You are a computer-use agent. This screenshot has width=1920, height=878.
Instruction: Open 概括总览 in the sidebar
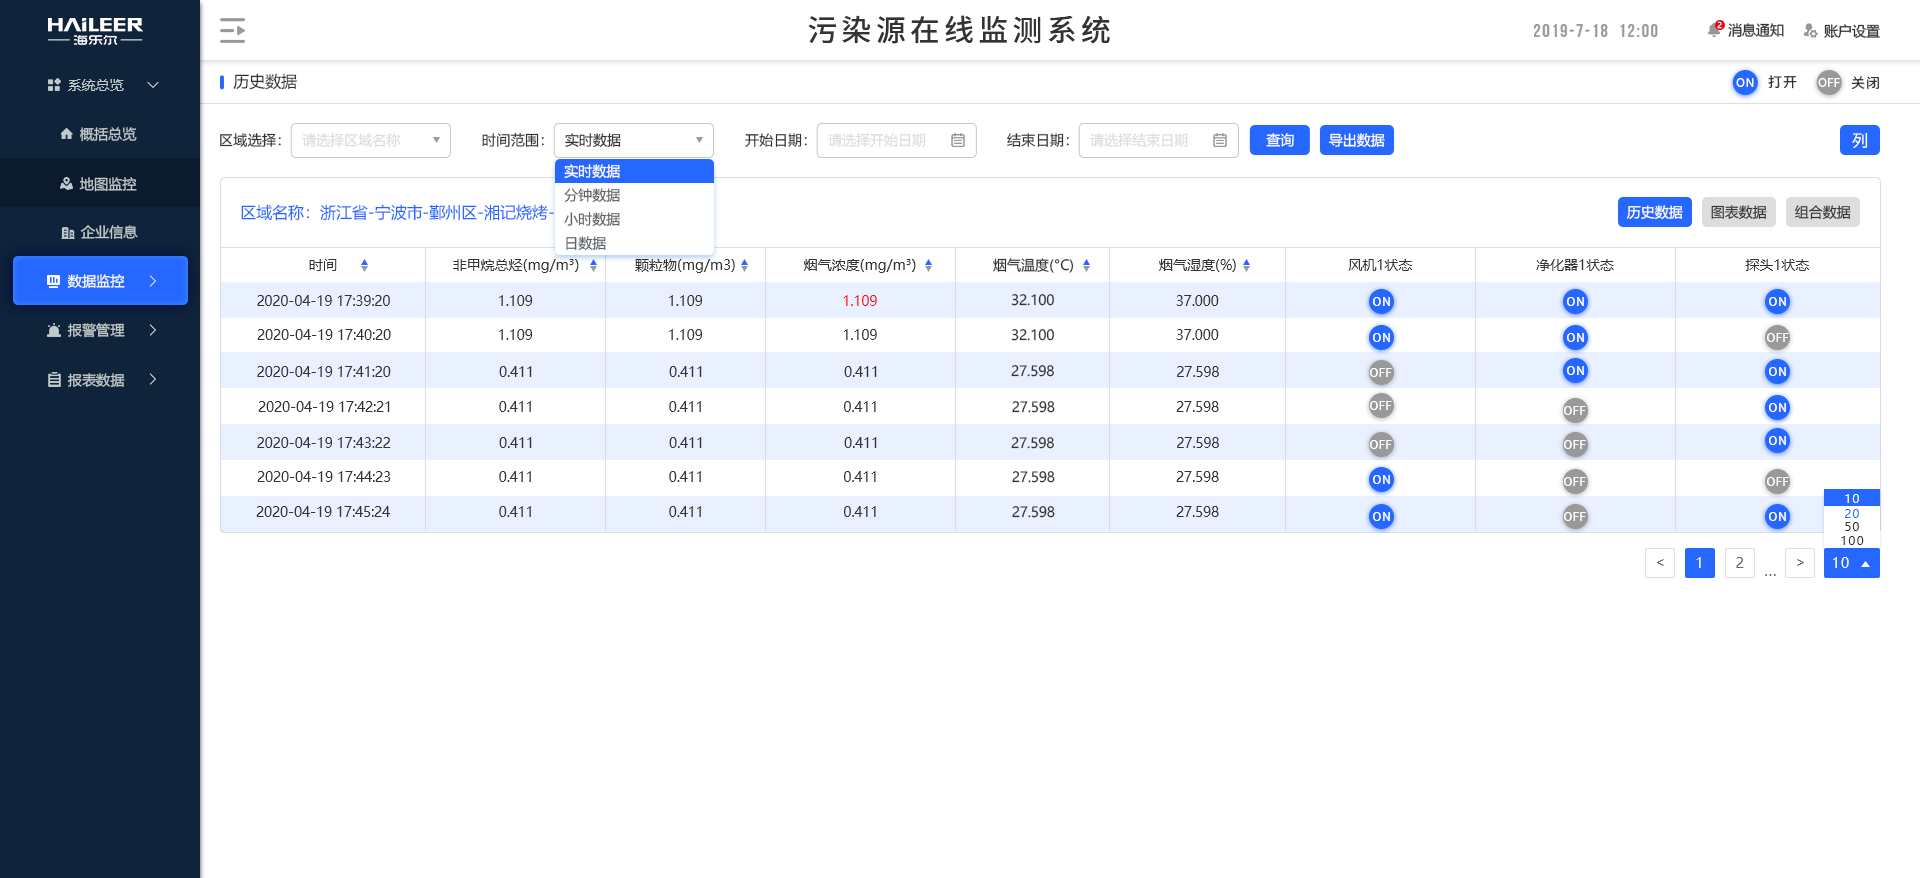pos(98,134)
